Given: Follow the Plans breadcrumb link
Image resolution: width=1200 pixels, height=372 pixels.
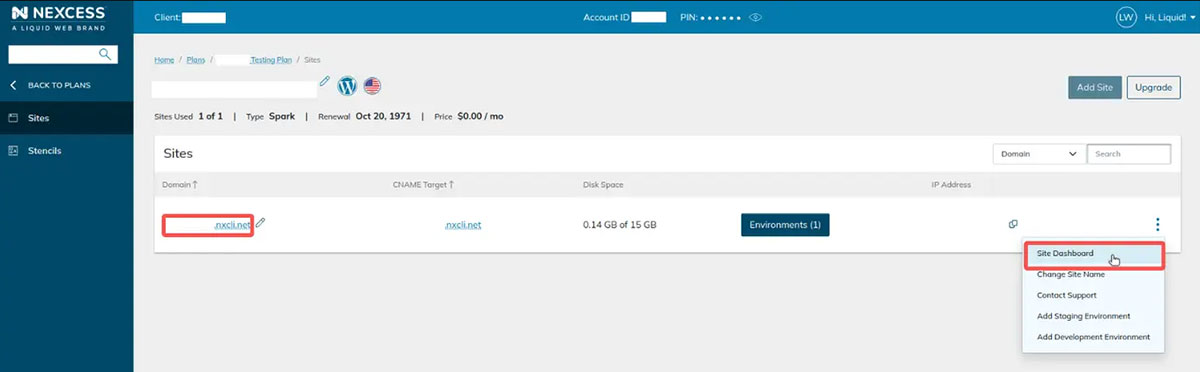Looking at the screenshot, I should point(195,60).
